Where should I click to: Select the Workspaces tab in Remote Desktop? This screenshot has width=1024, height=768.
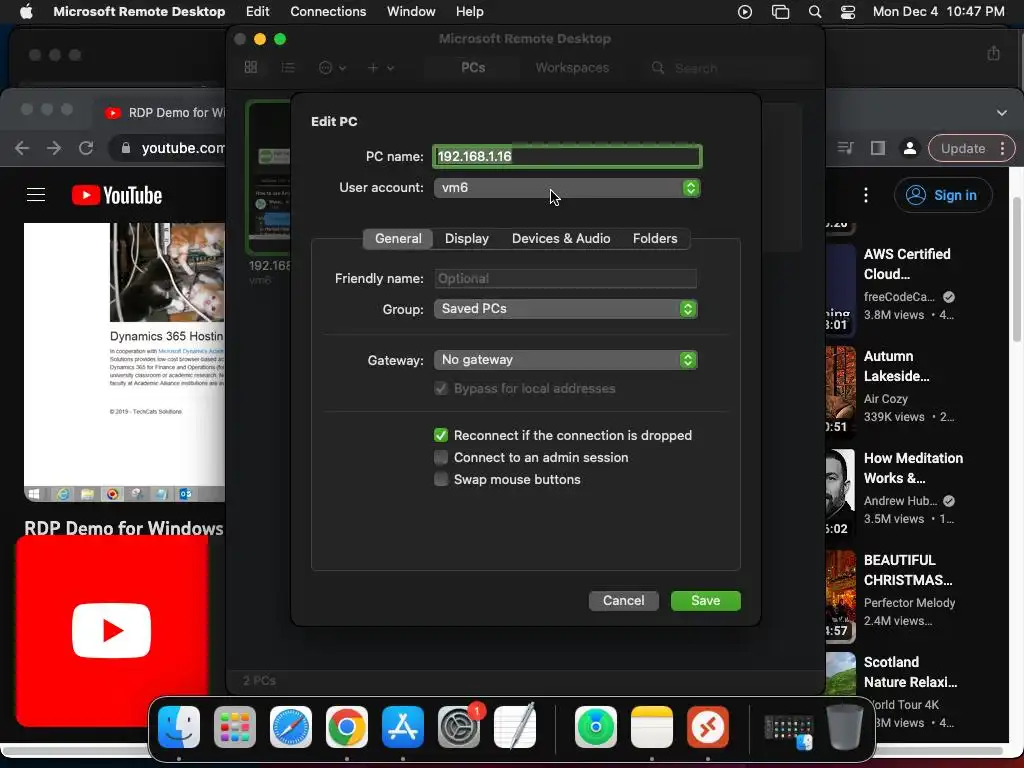(x=572, y=67)
